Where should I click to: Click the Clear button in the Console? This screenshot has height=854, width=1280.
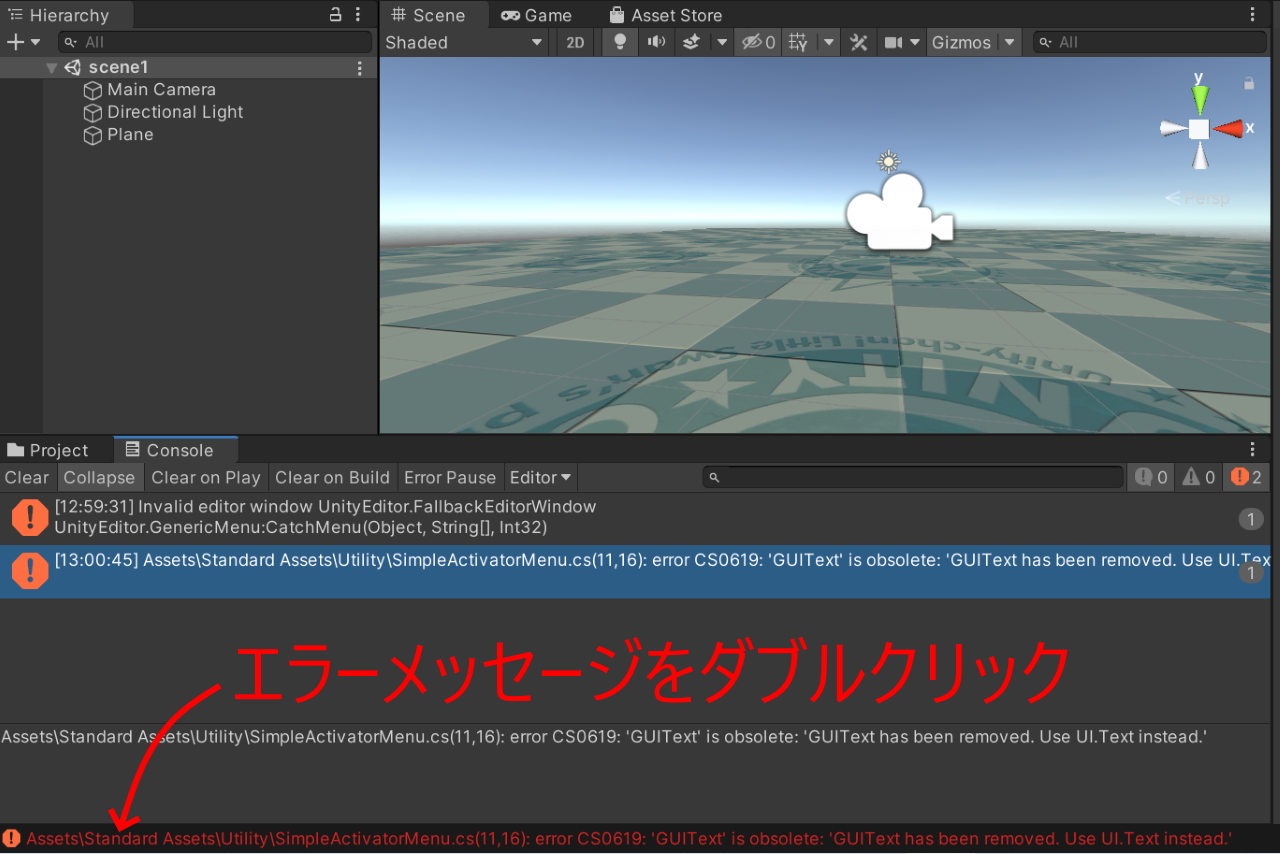coord(26,477)
